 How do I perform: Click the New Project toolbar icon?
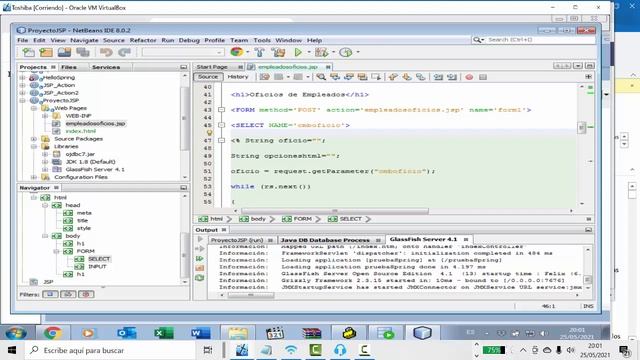pyautogui.click(x=46, y=52)
